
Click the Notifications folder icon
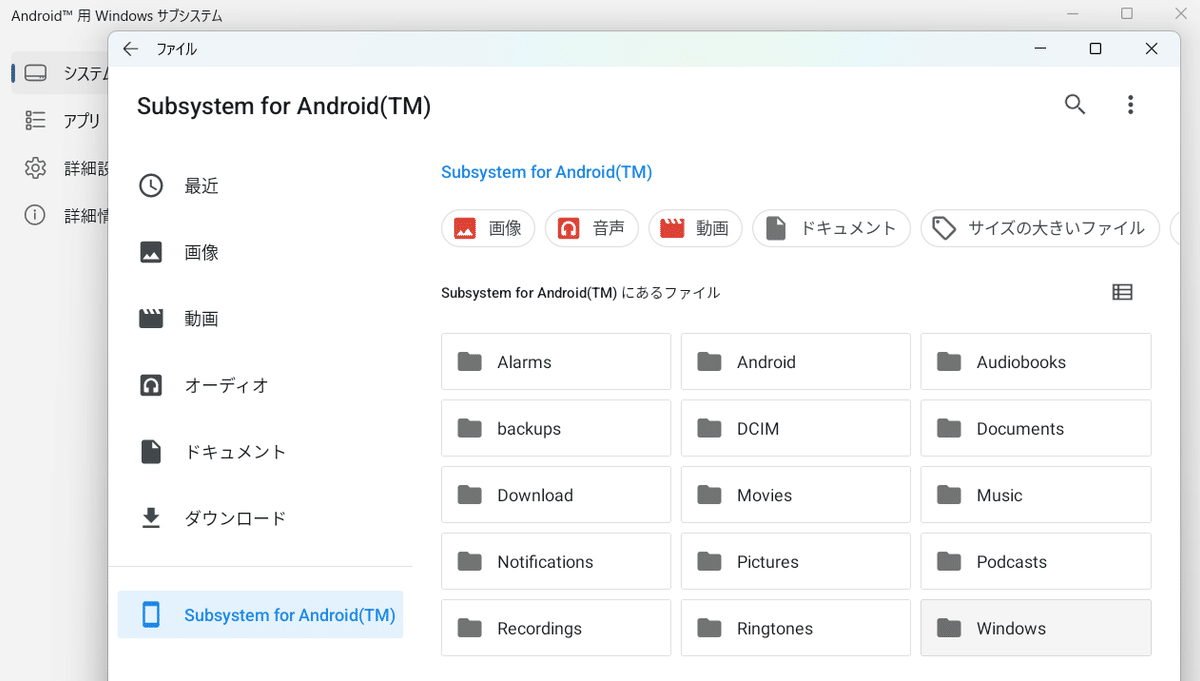(469, 561)
